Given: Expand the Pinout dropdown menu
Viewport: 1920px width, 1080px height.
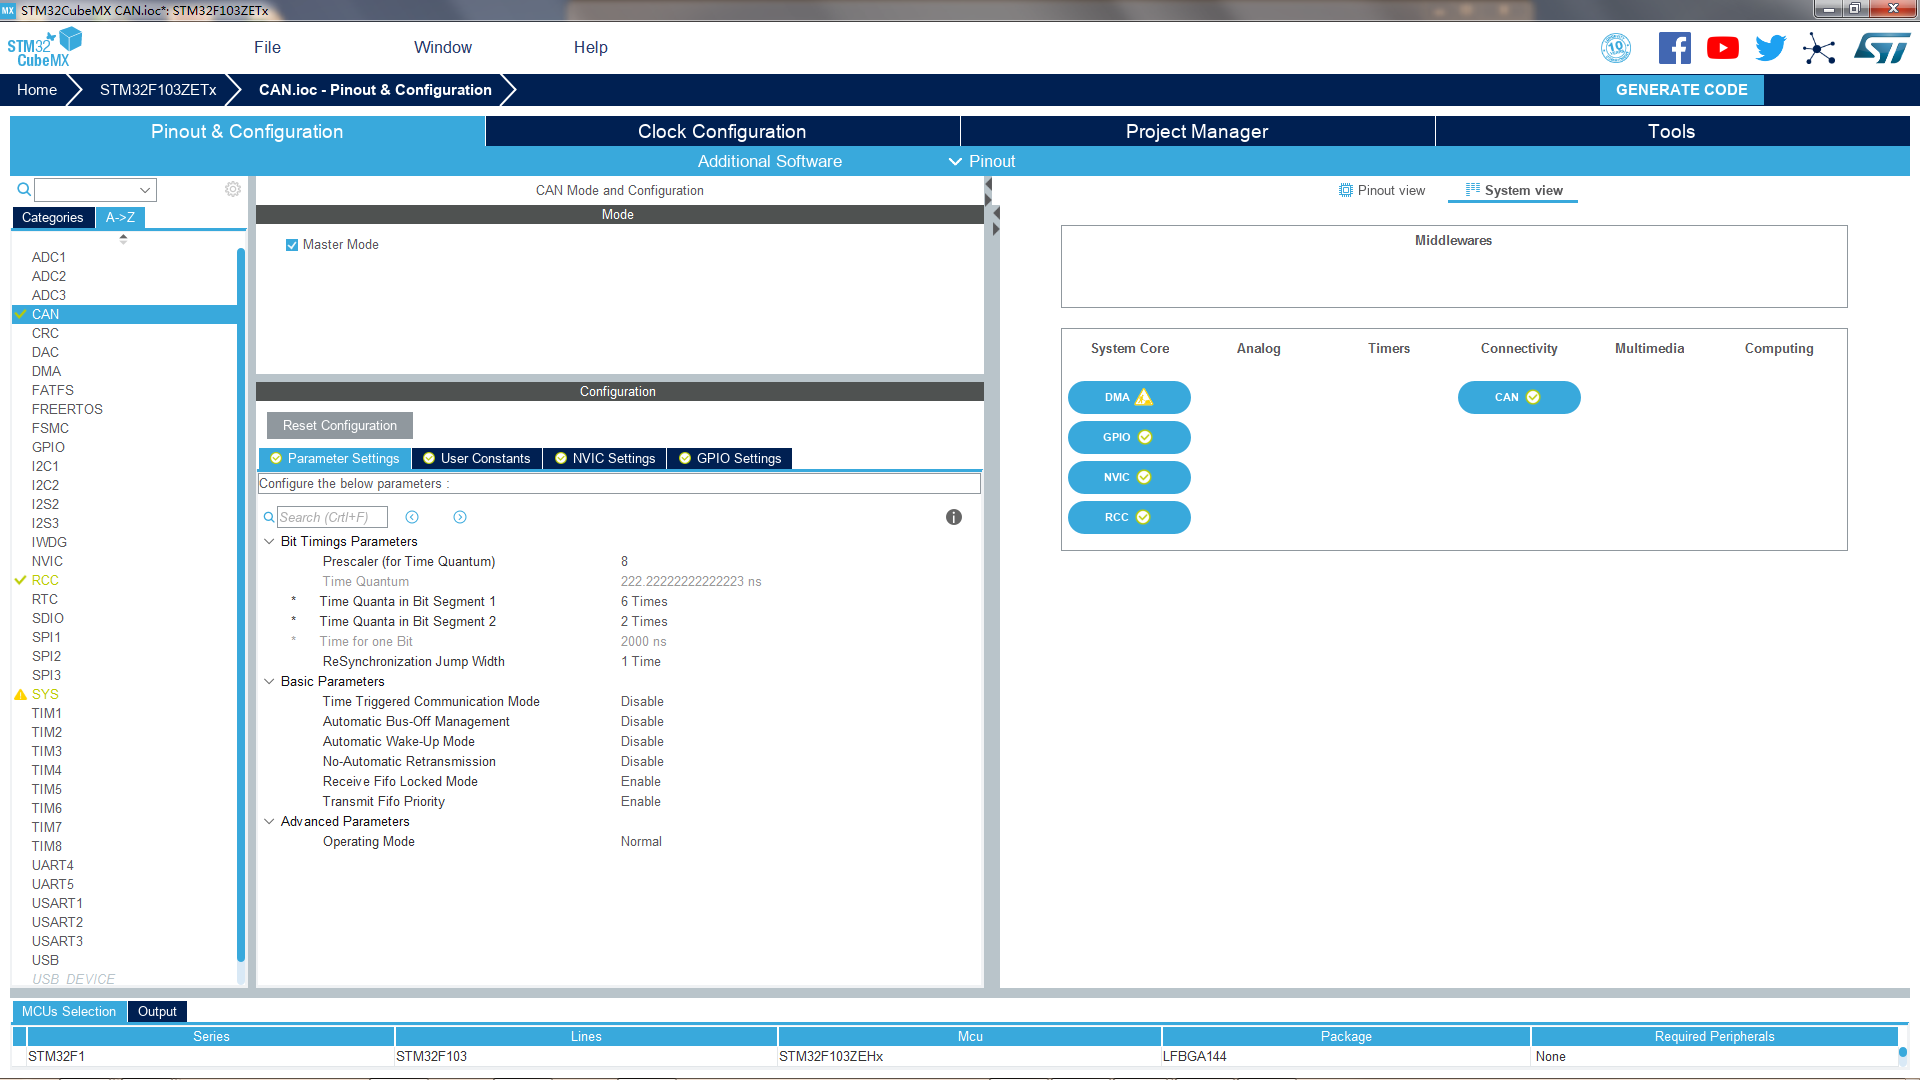Looking at the screenshot, I should pyautogui.click(x=982, y=161).
